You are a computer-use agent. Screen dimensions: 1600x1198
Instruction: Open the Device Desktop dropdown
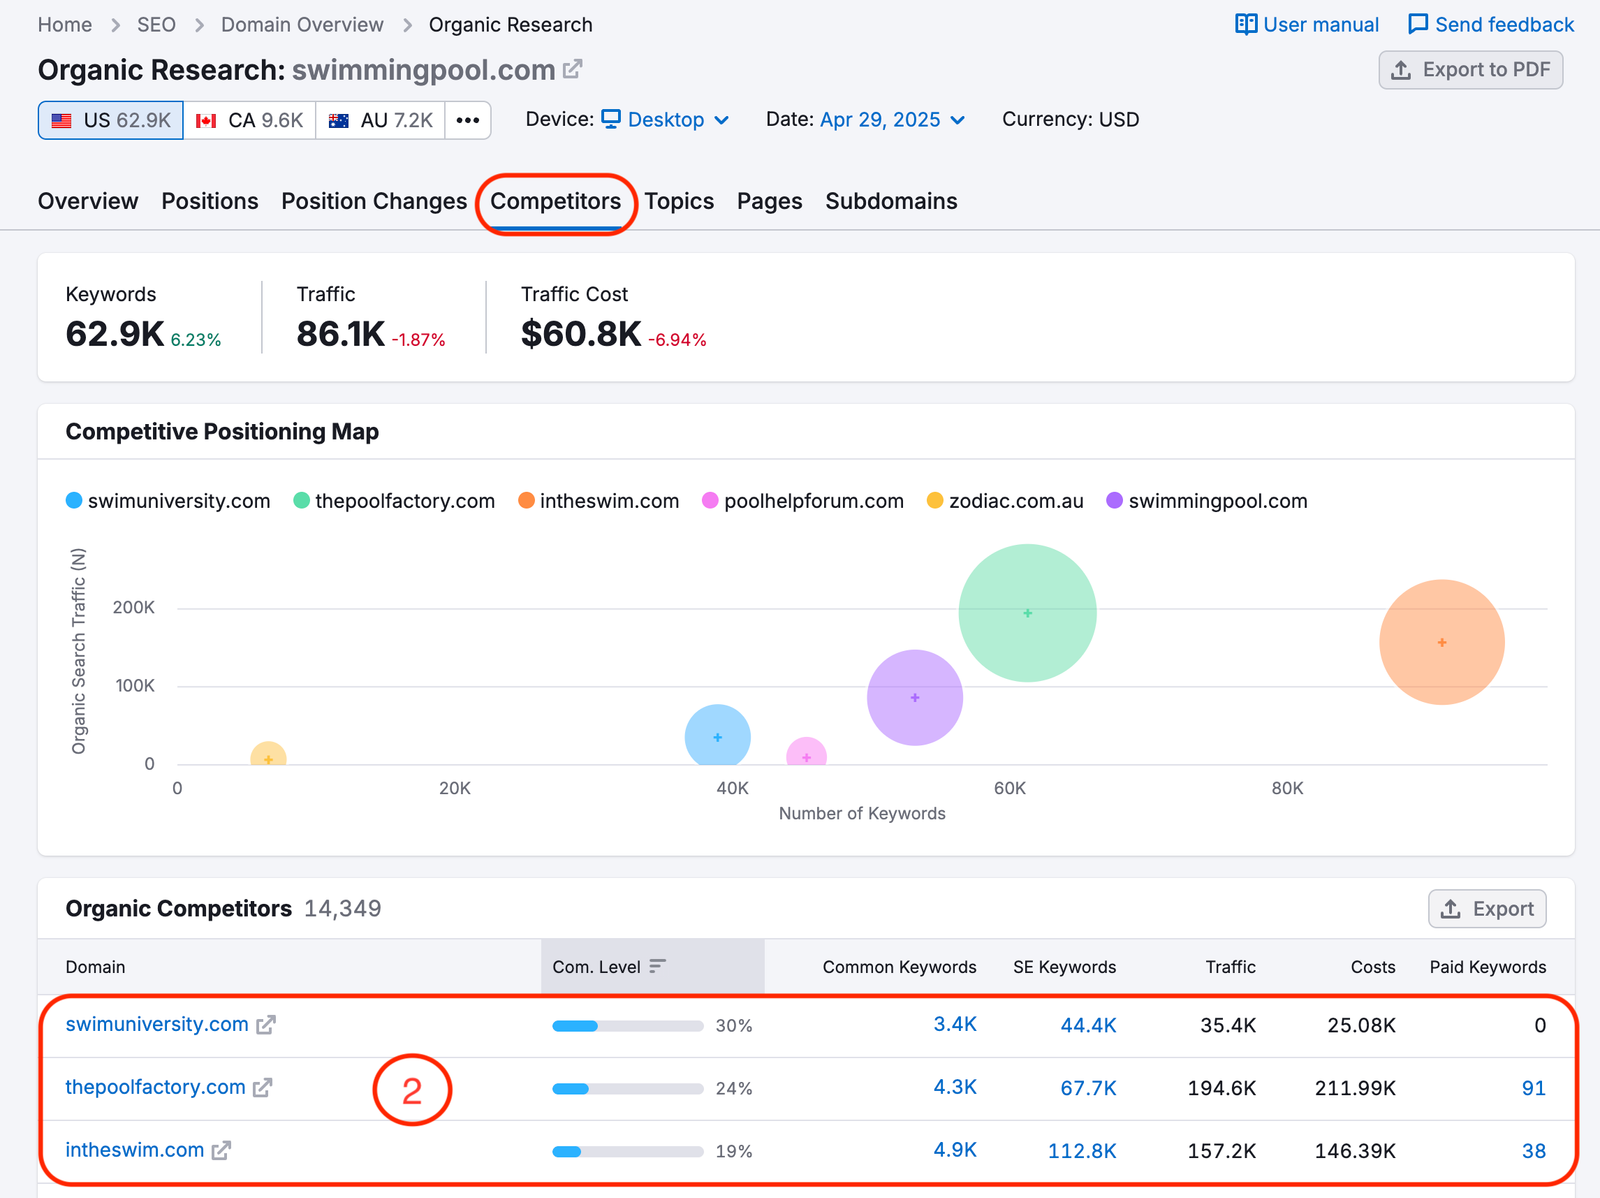tap(666, 120)
